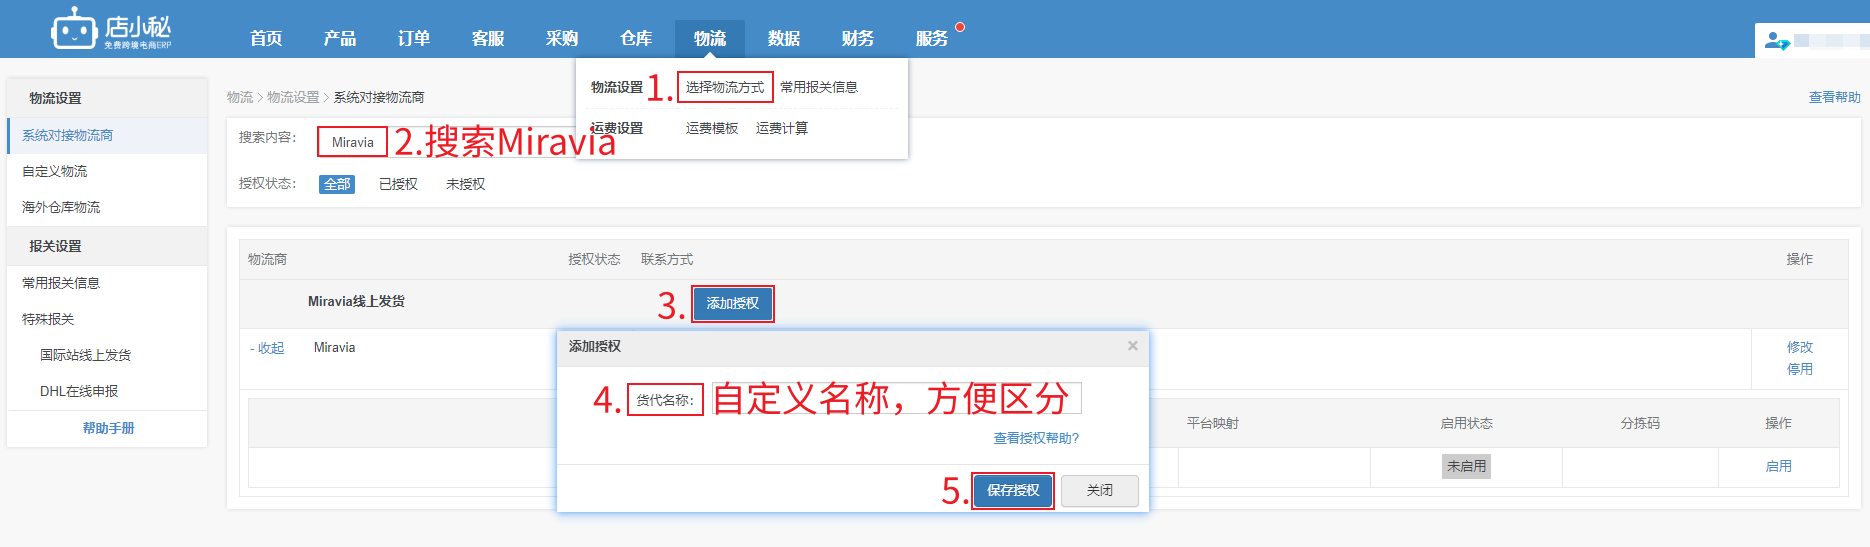Open the 产品 menu
The height and width of the screenshot is (547, 1870).
click(340, 38)
